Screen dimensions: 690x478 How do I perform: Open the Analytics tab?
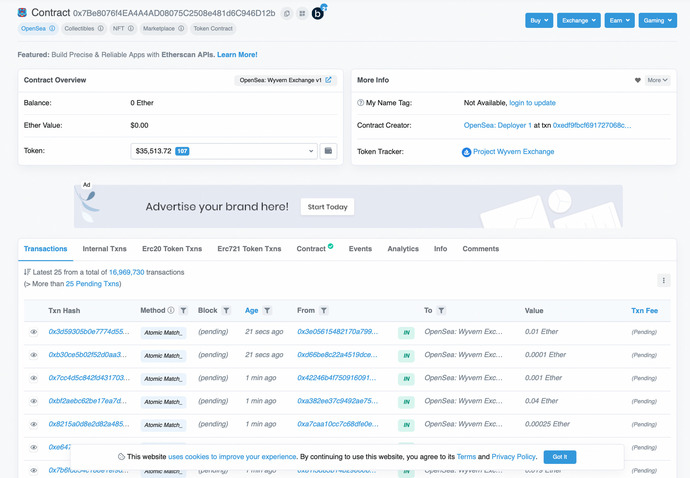tap(403, 249)
